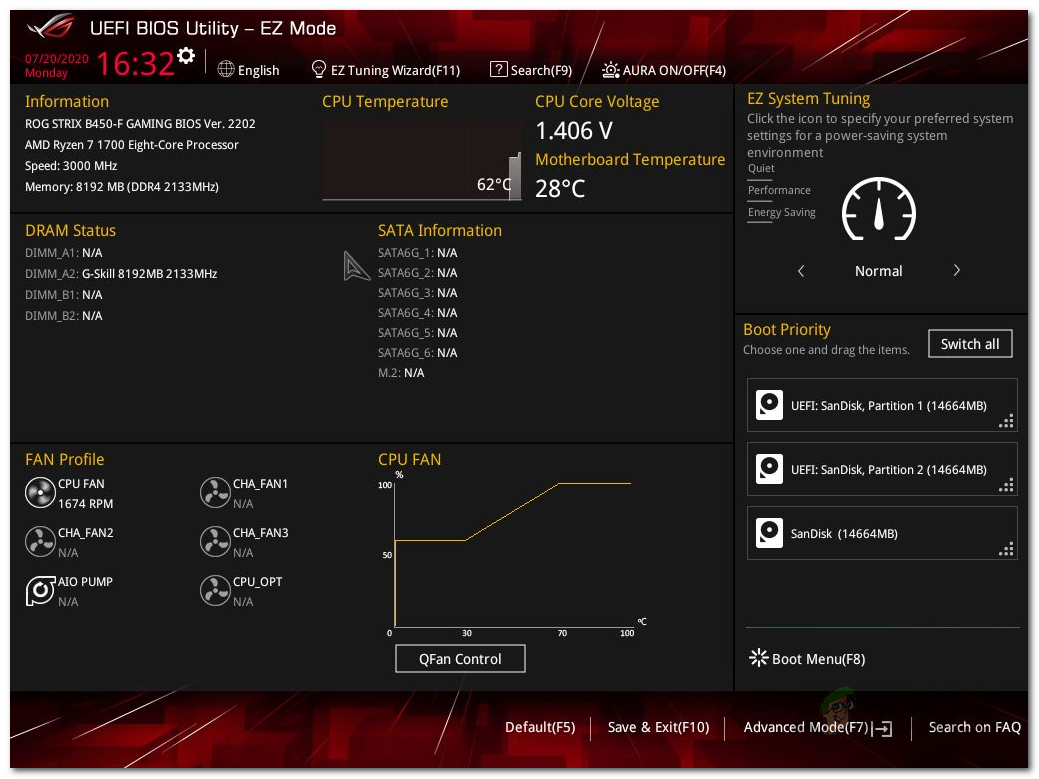
Task: Select next system tuning mode arrow
Action: click(956, 270)
